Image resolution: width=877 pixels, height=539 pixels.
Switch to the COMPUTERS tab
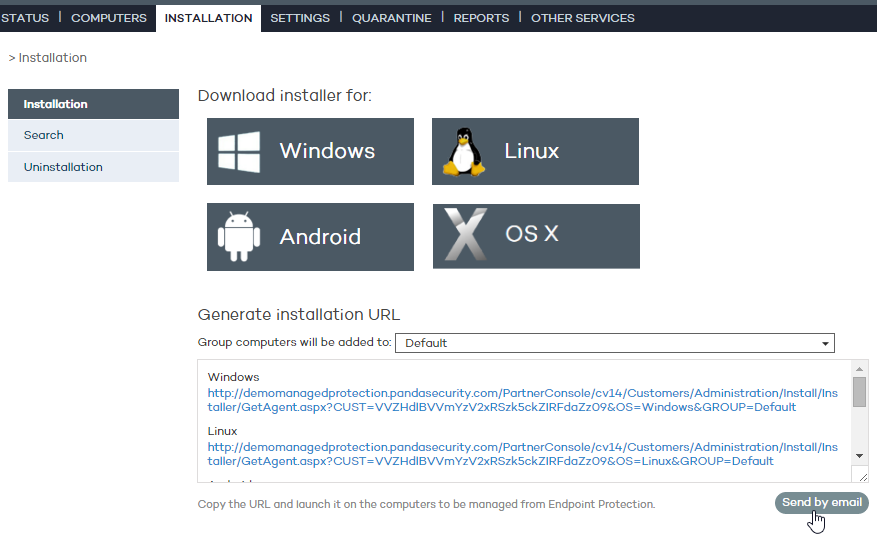109,18
